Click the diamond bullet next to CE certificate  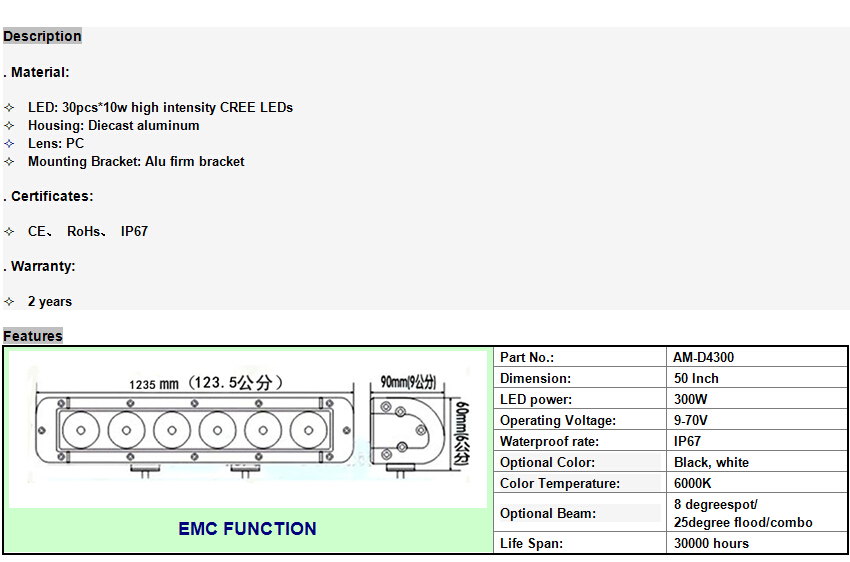pos(9,231)
